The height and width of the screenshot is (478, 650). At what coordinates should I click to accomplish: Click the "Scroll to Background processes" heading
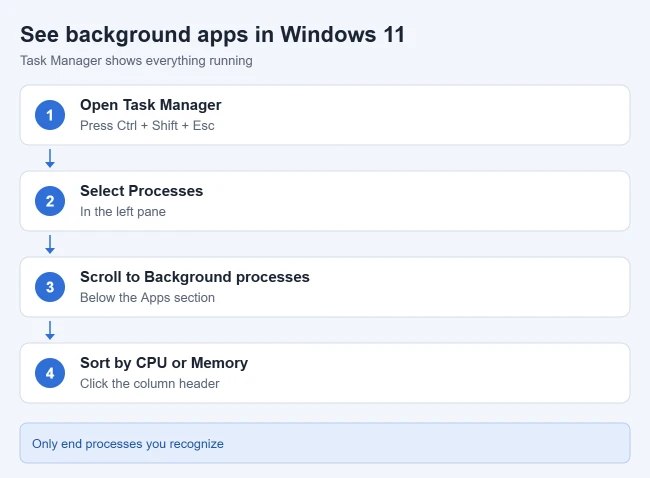click(195, 277)
